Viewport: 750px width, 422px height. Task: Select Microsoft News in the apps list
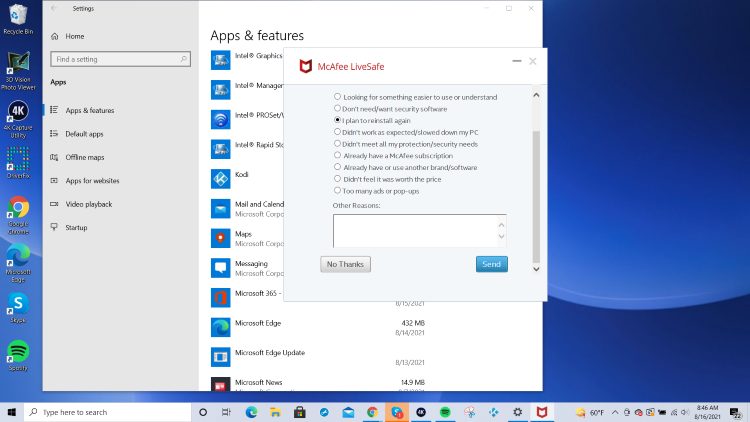pyautogui.click(x=318, y=383)
